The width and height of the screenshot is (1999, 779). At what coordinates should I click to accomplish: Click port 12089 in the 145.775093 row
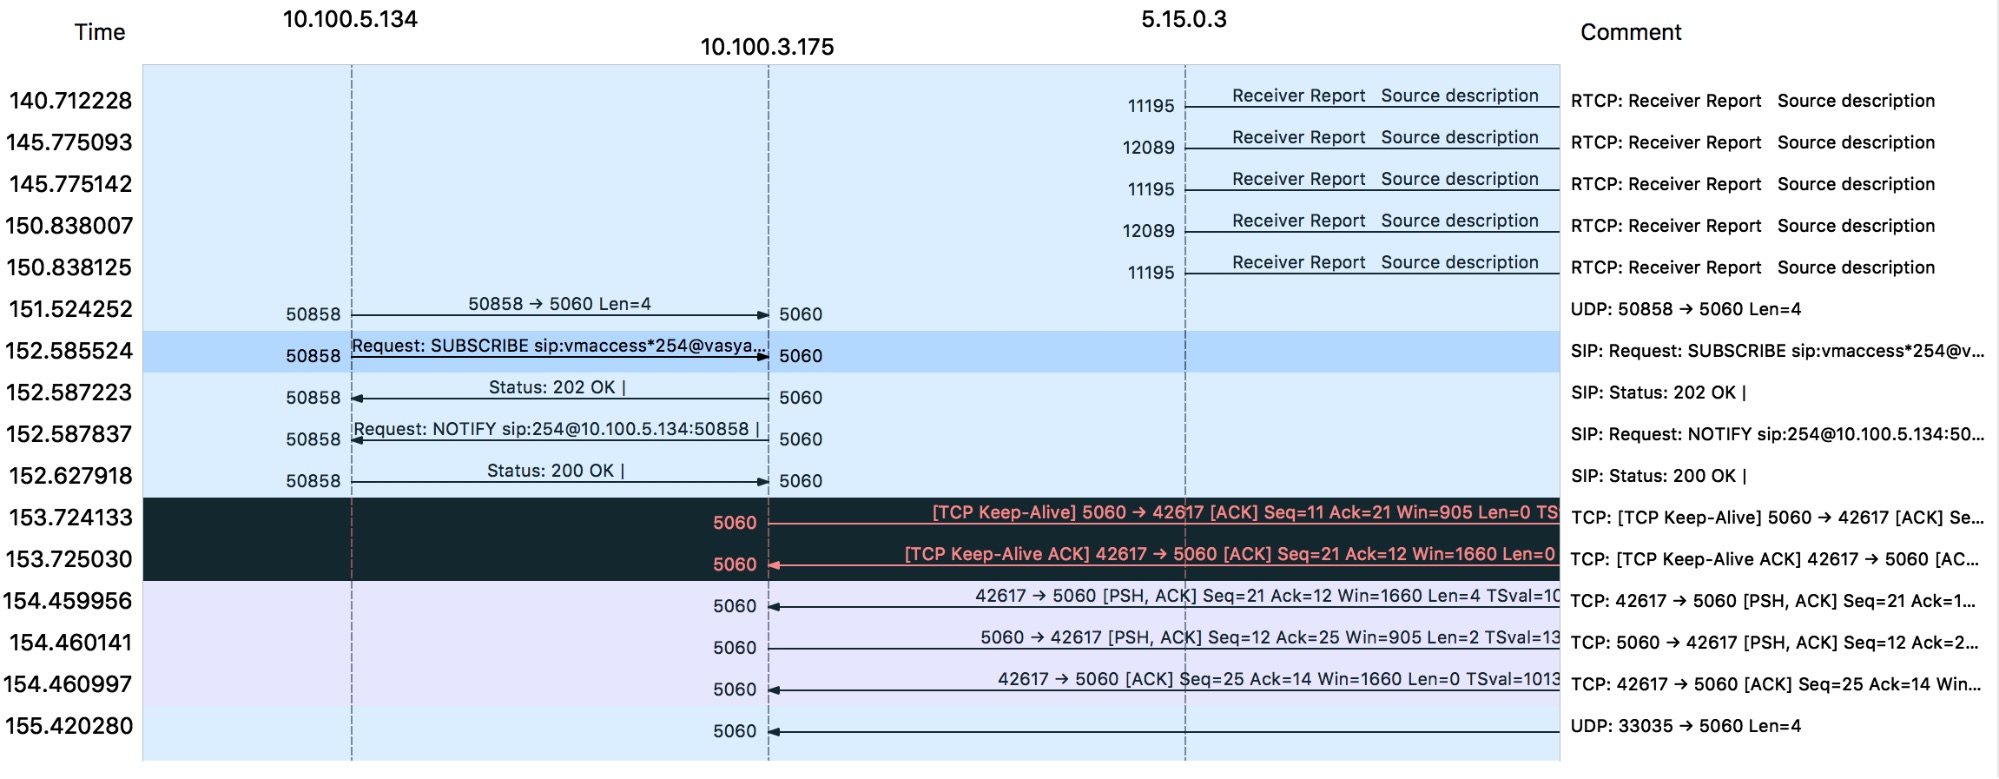[1148, 148]
